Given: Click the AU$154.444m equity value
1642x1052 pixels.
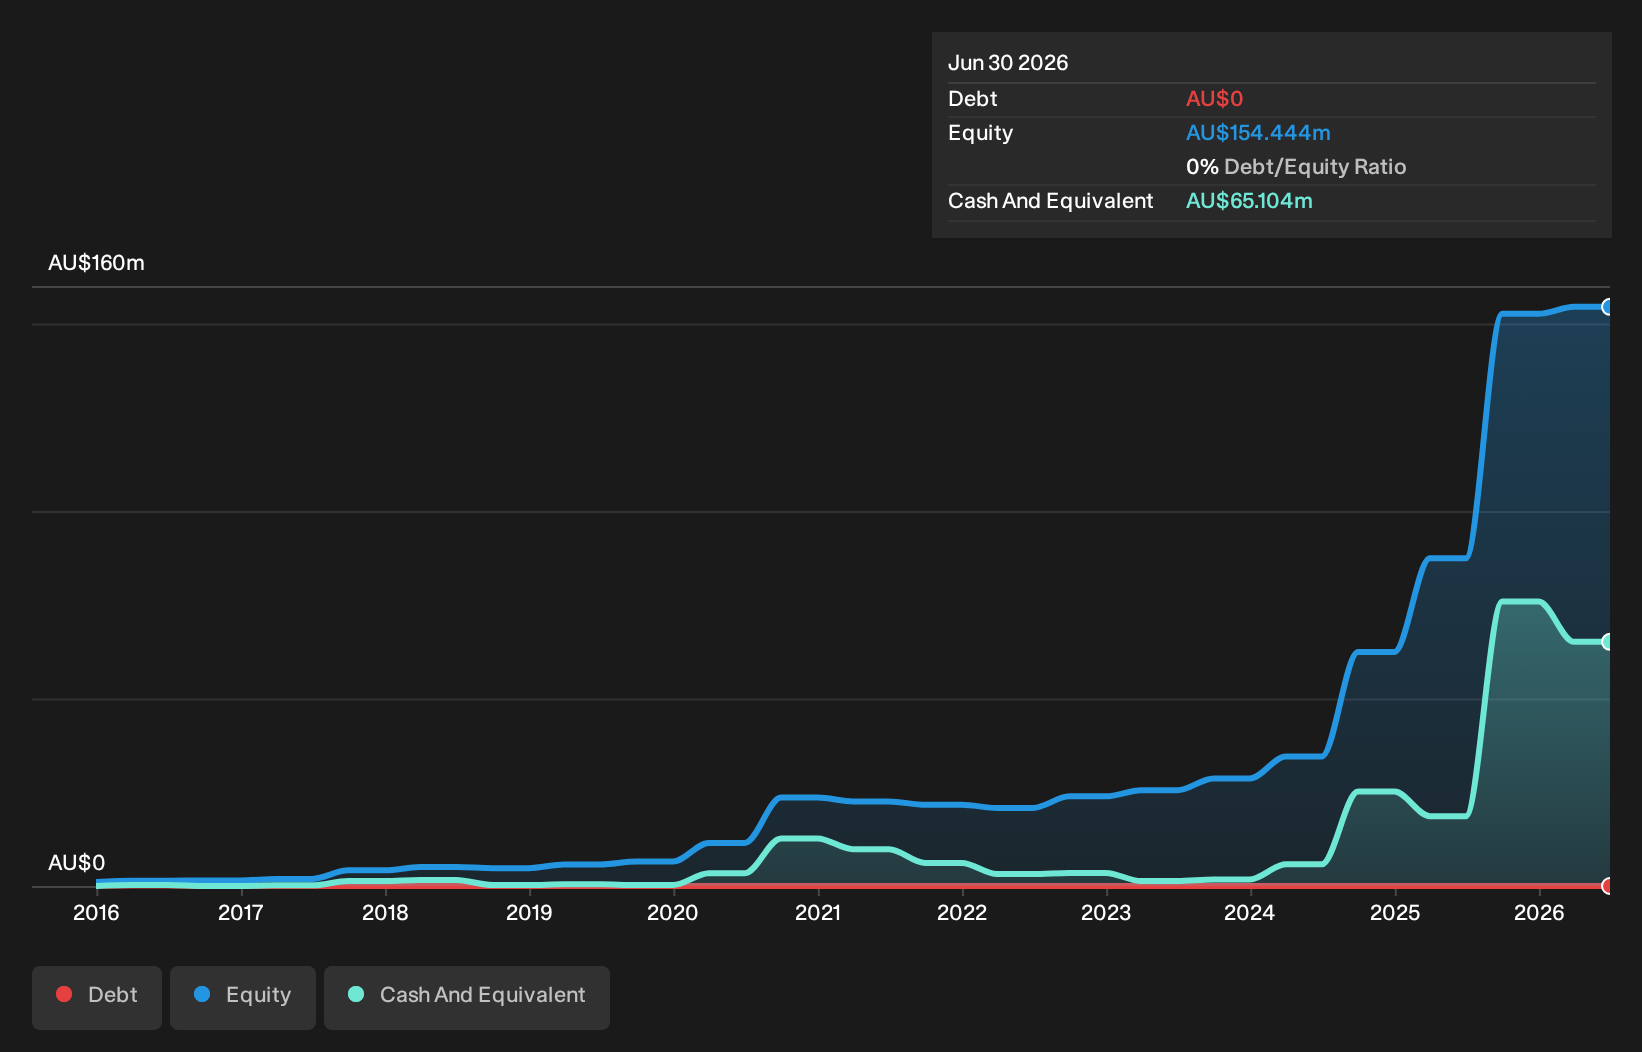Looking at the screenshot, I should coord(1258,133).
